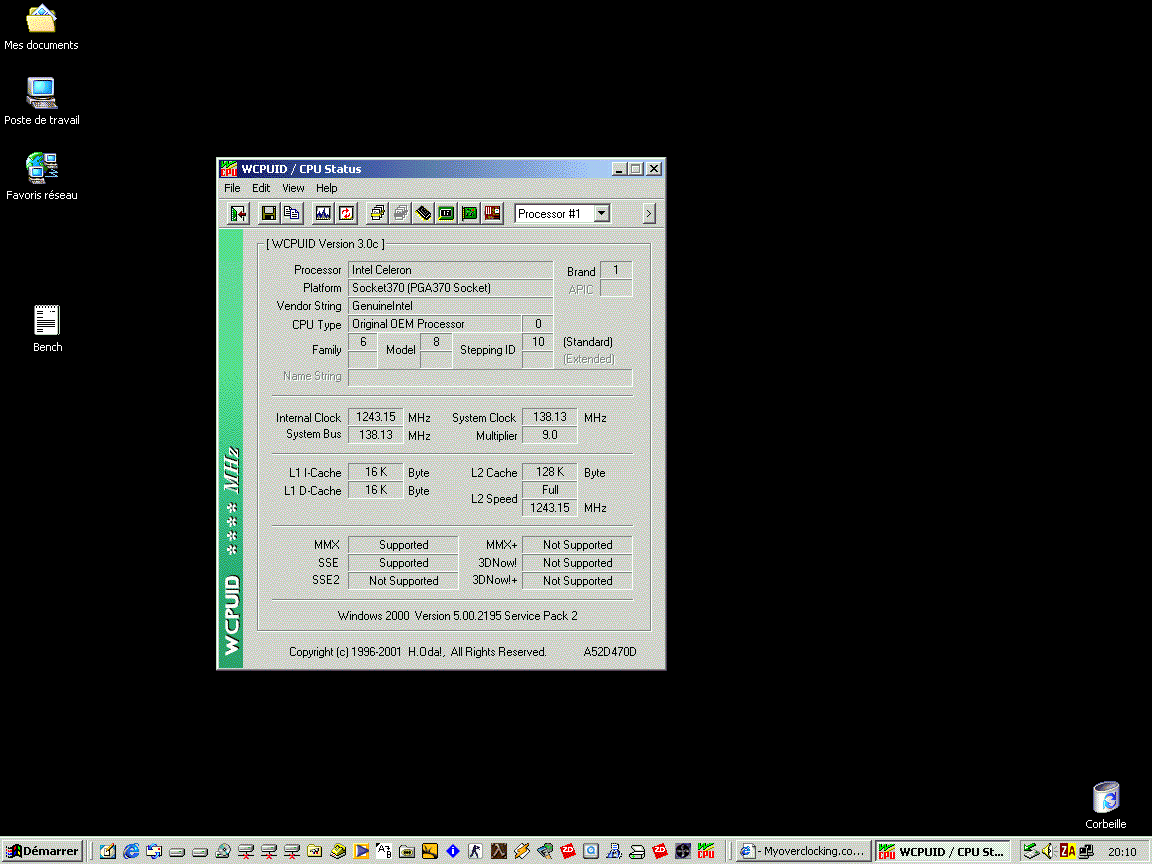Click the blue info diamond quick launch icon
1152x864 pixels.
tap(453, 852)
